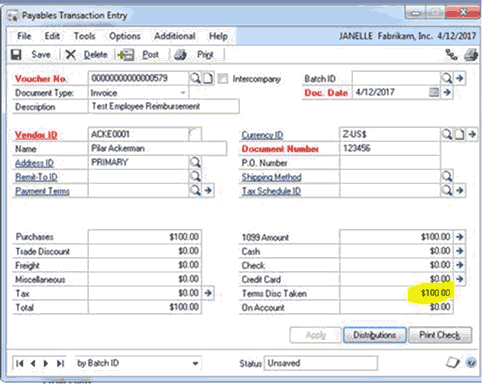Screen dimensions: 483x385
Task: Click the Apply button
Action: 315,335
